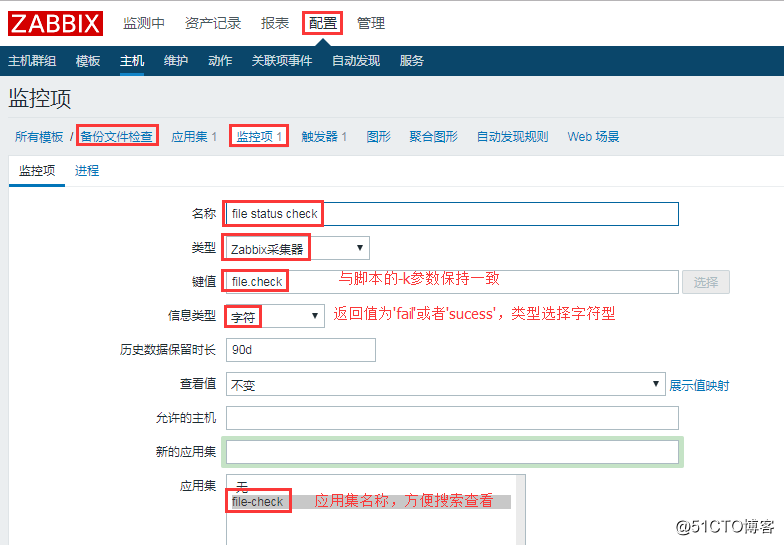Viewport: 784px width, 545px height.
Task: Open the 管理 top menu
Action: 370,24
